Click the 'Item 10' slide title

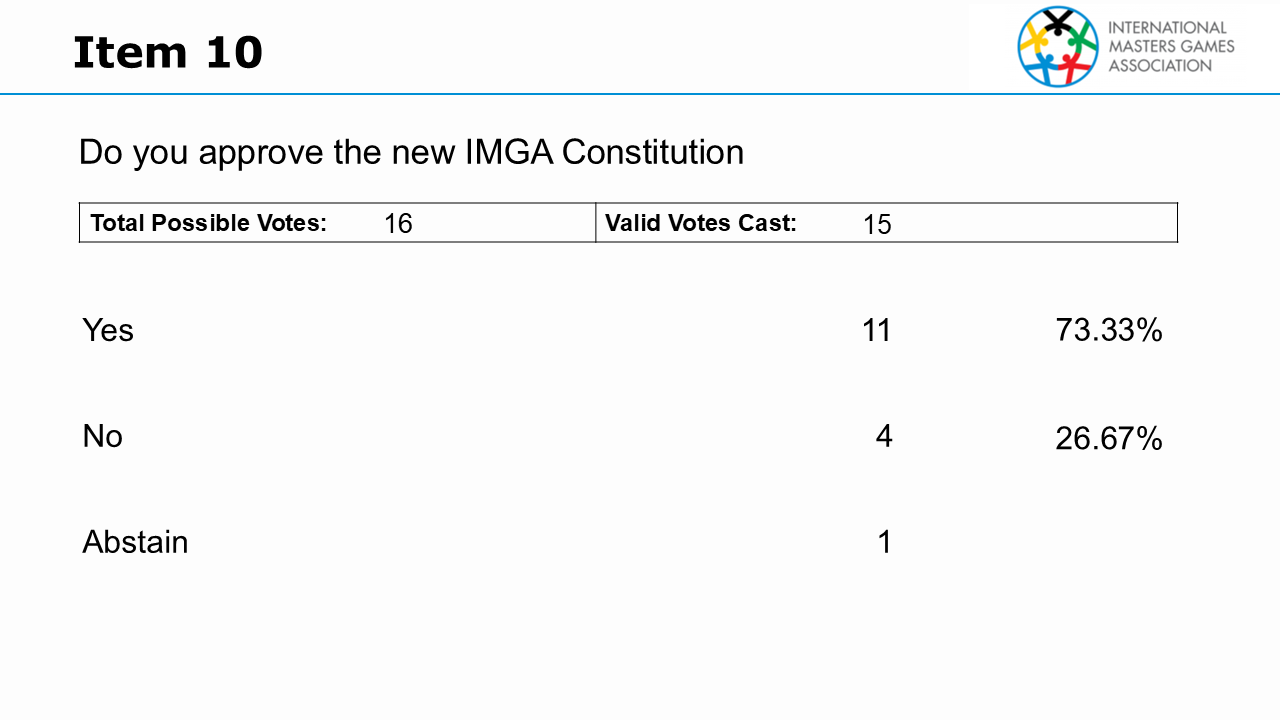click(x=168, y=52)
